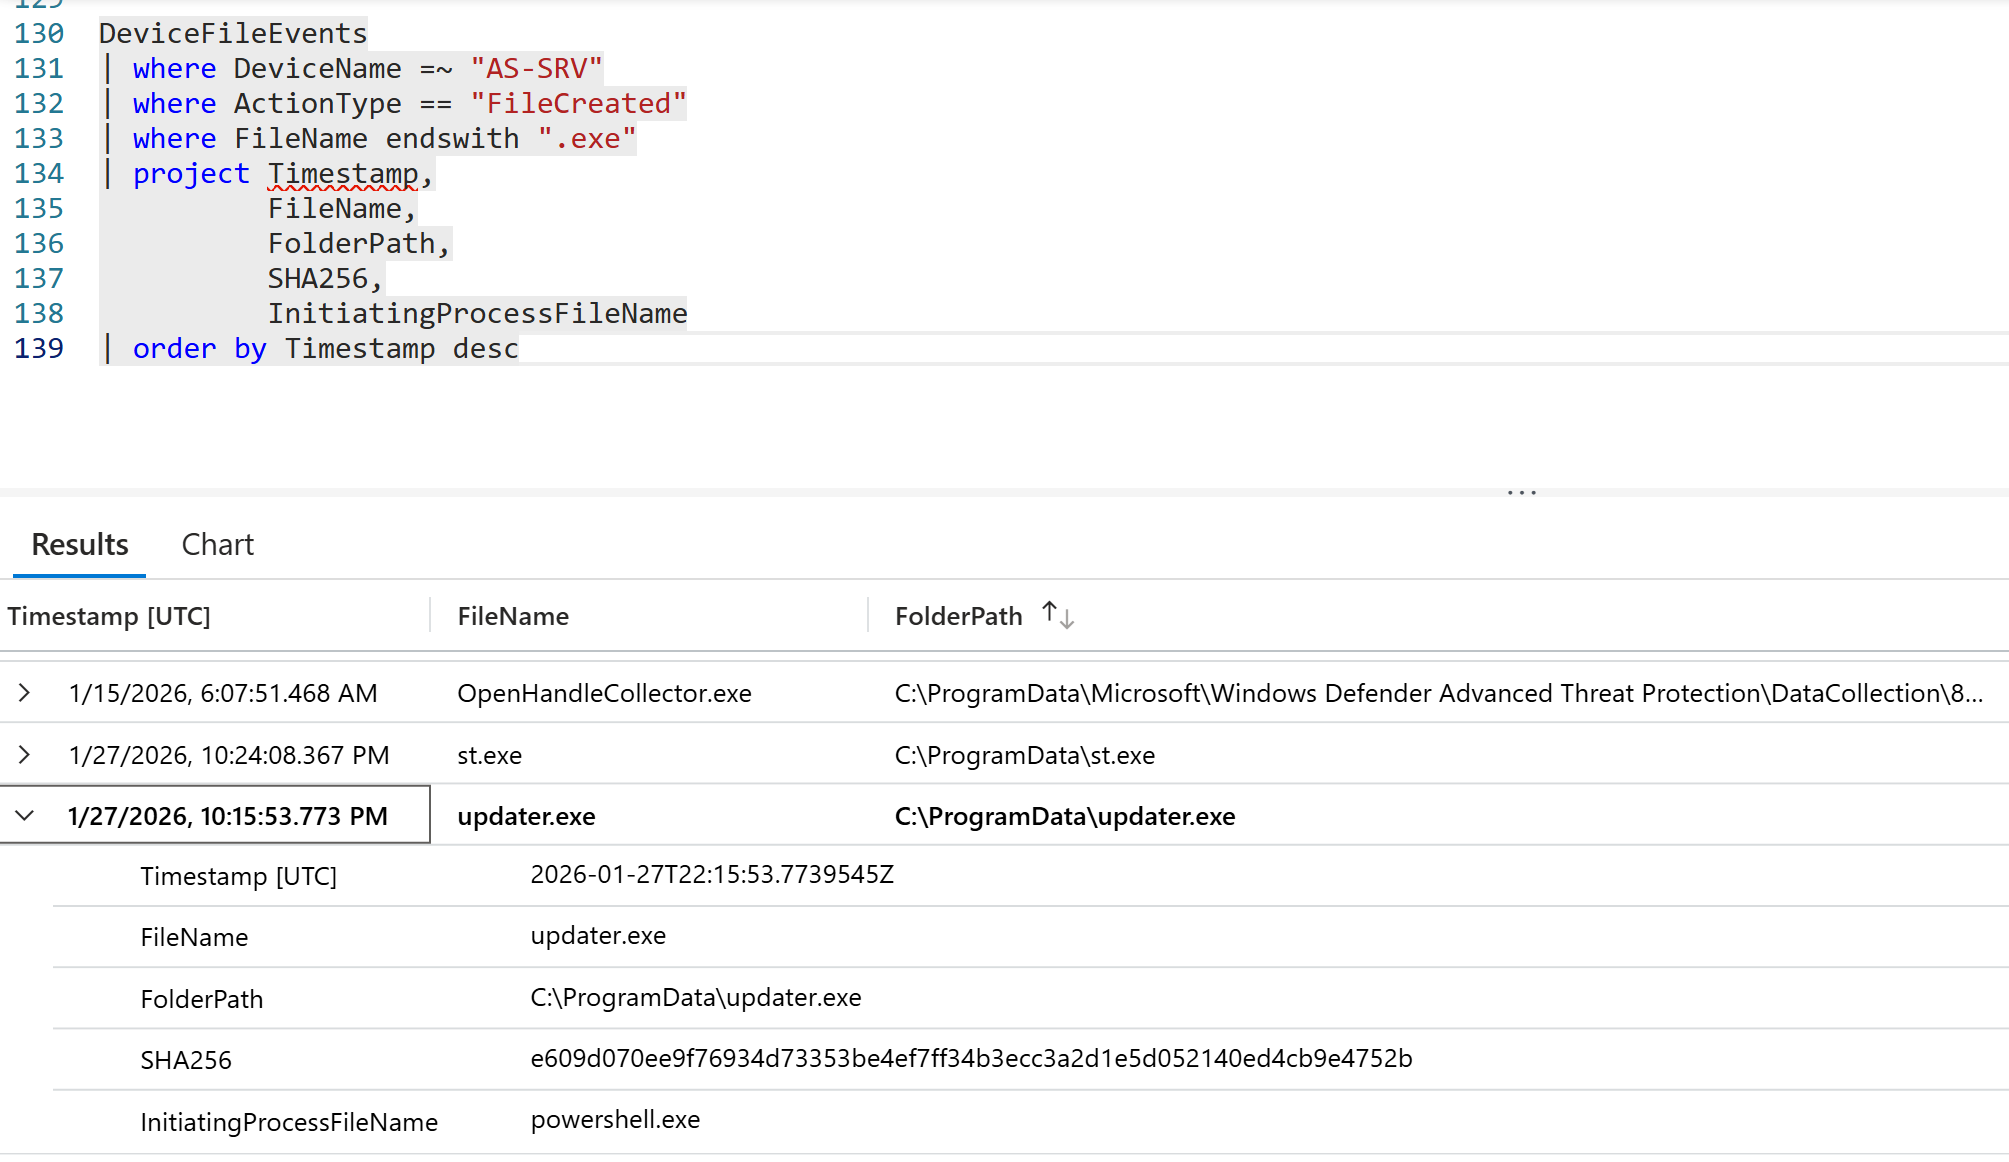Place cursor on line 139 order by
The width and height of the screenshot is (2009, 1162).
199,349
